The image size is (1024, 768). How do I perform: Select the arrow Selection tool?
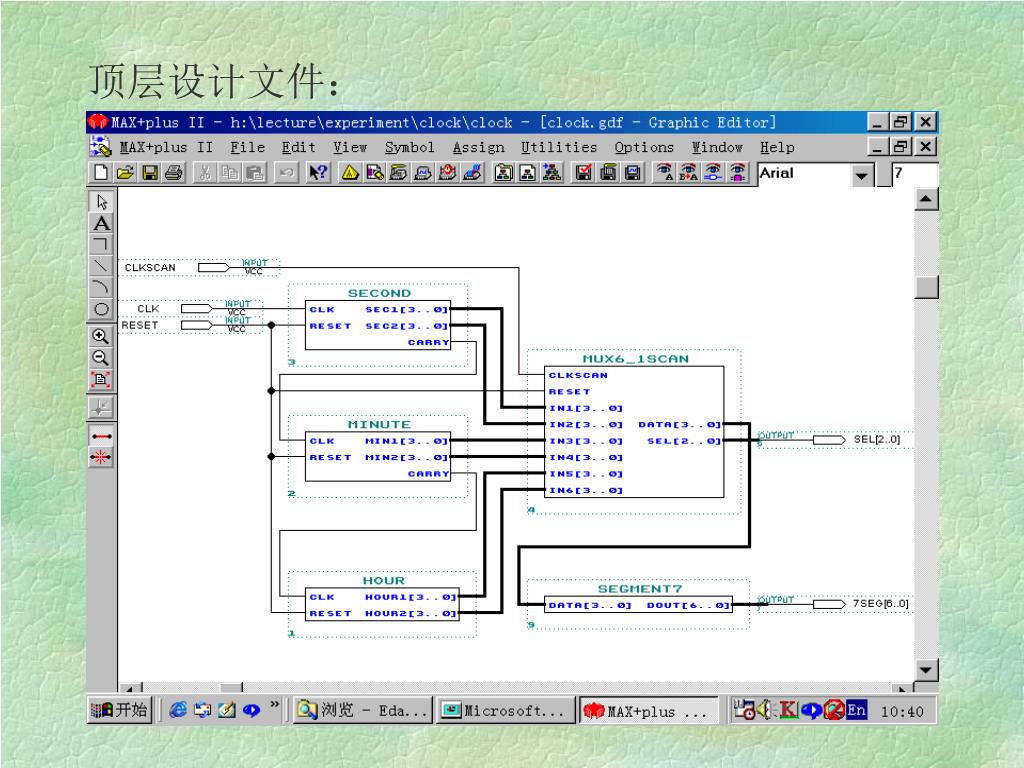[x=101, y=201]
